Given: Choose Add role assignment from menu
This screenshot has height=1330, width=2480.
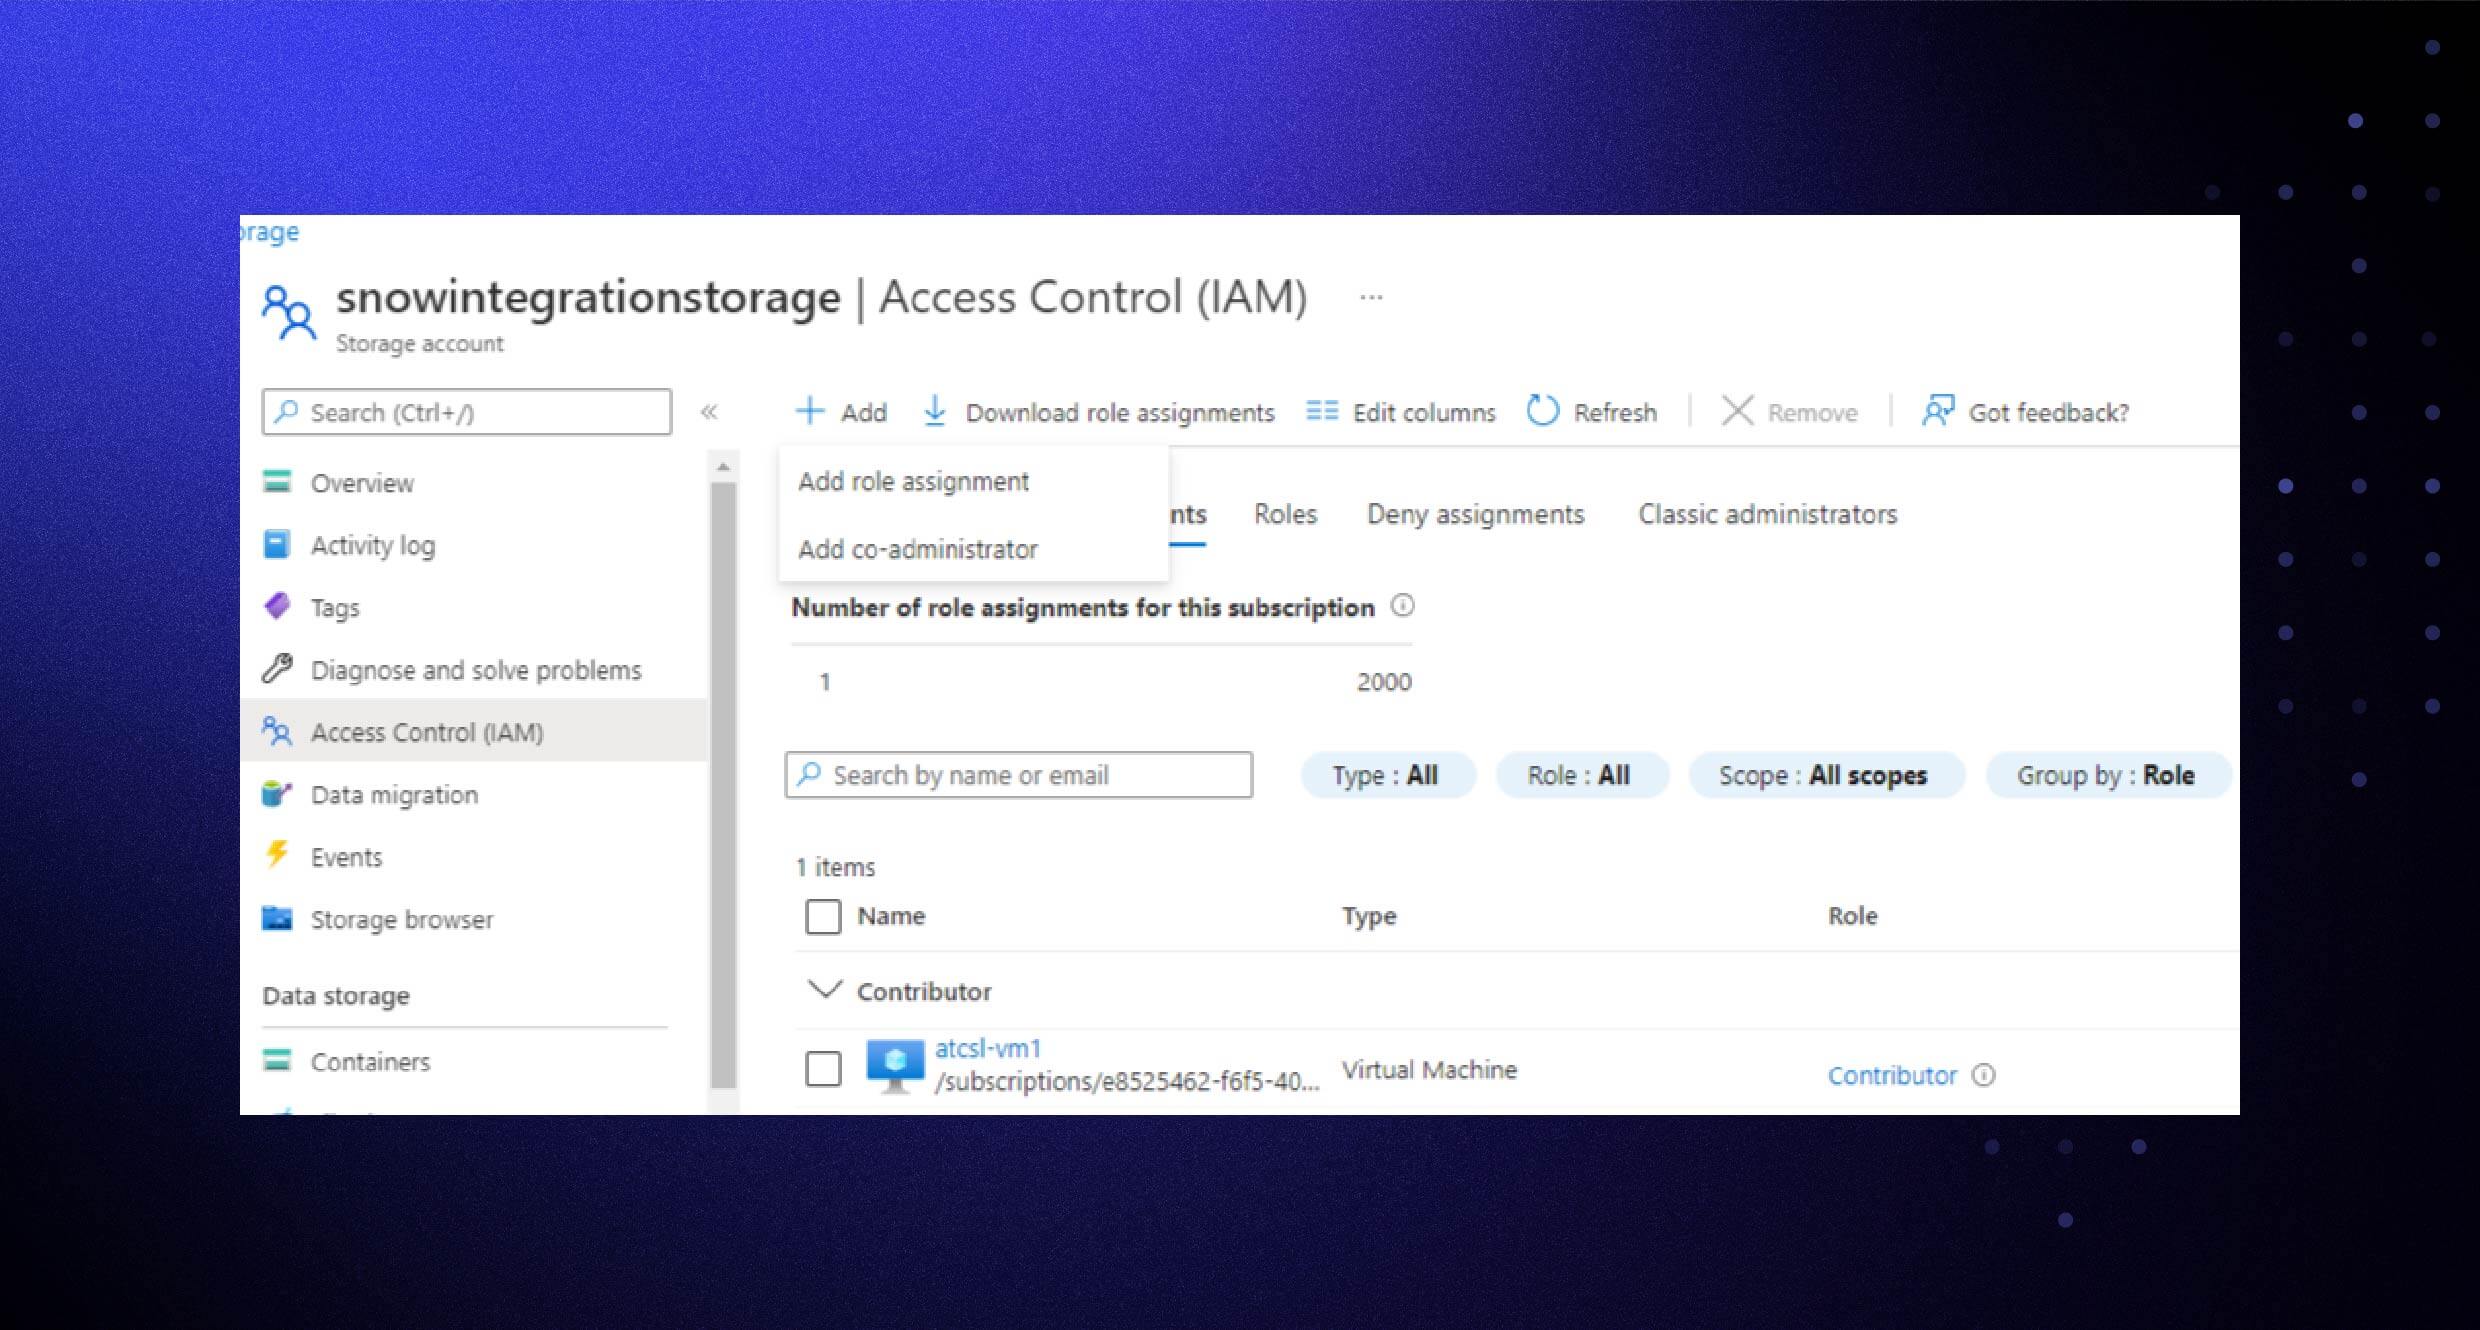Looking at the screenshot, I should 912,481.
